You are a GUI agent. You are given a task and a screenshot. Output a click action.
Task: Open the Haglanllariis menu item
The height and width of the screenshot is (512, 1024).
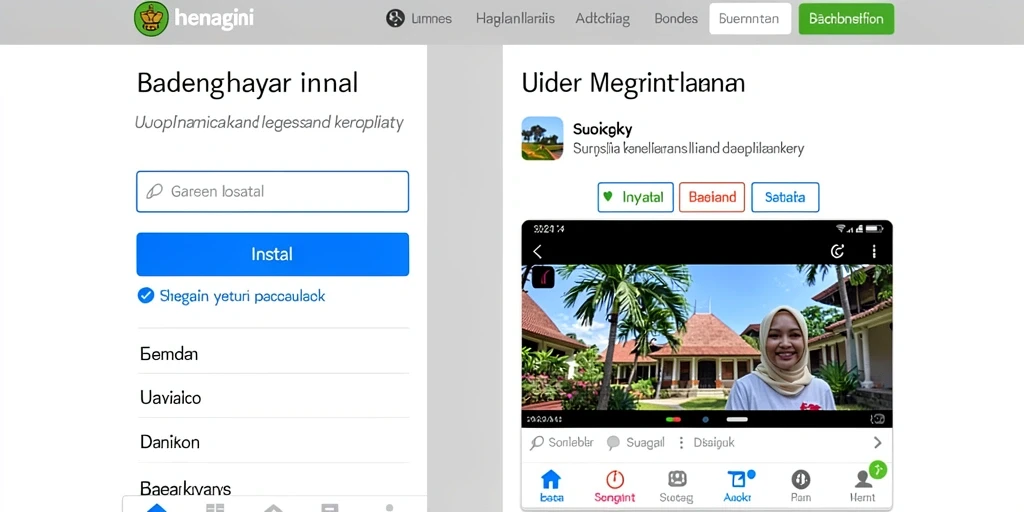tap(515, 18)
